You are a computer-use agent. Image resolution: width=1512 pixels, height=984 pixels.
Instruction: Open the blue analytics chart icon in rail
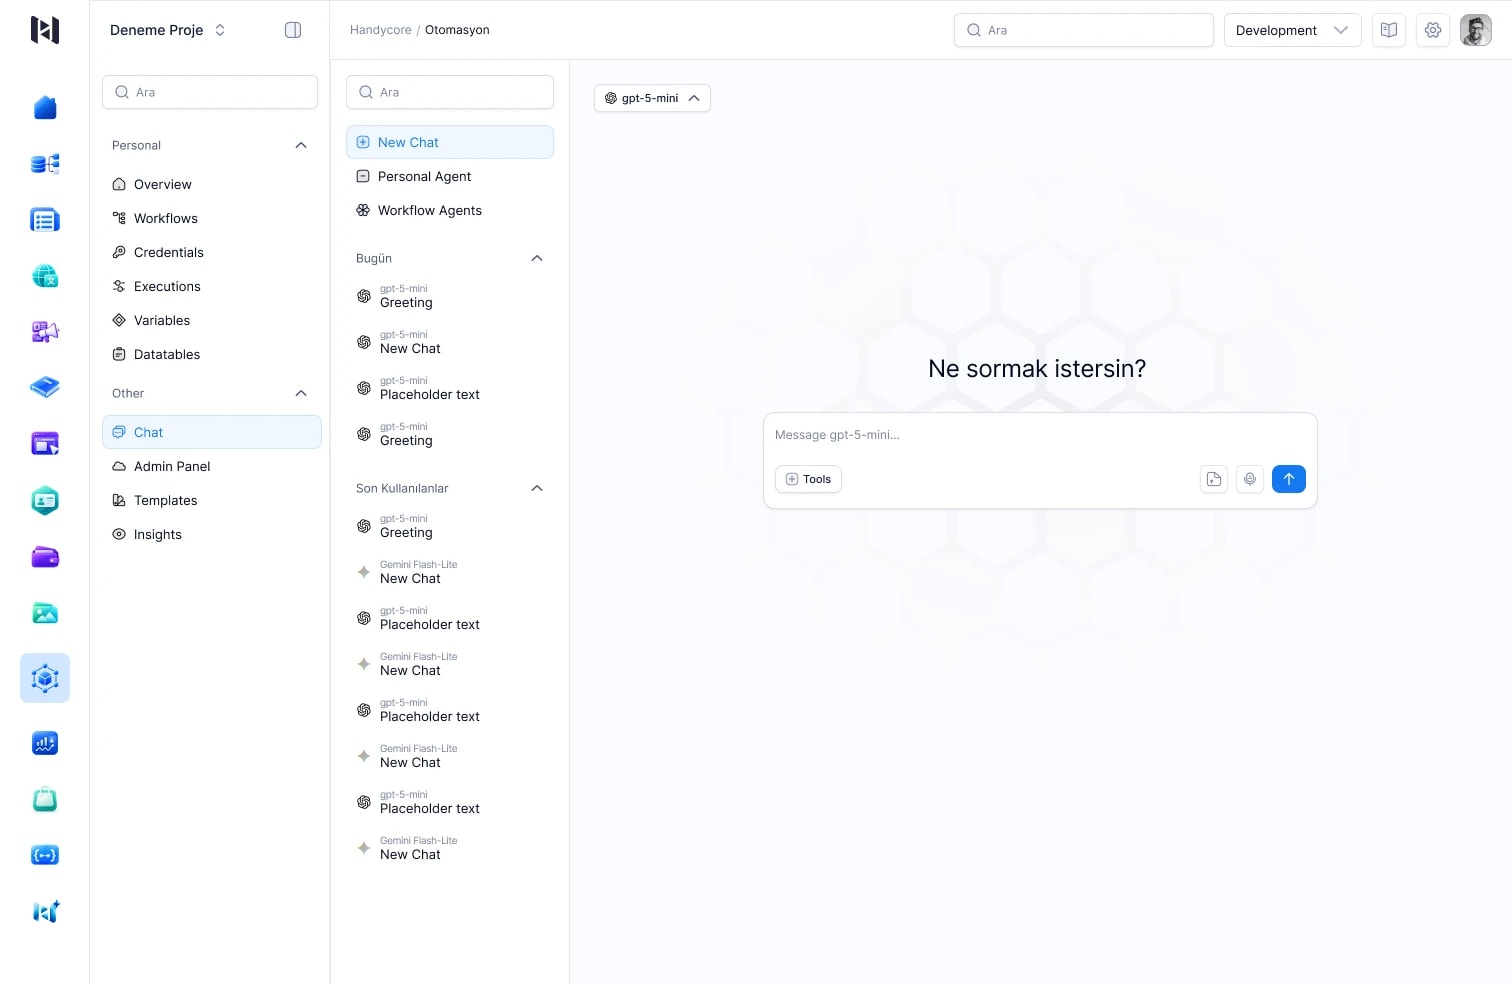click(x=45, y=743)
